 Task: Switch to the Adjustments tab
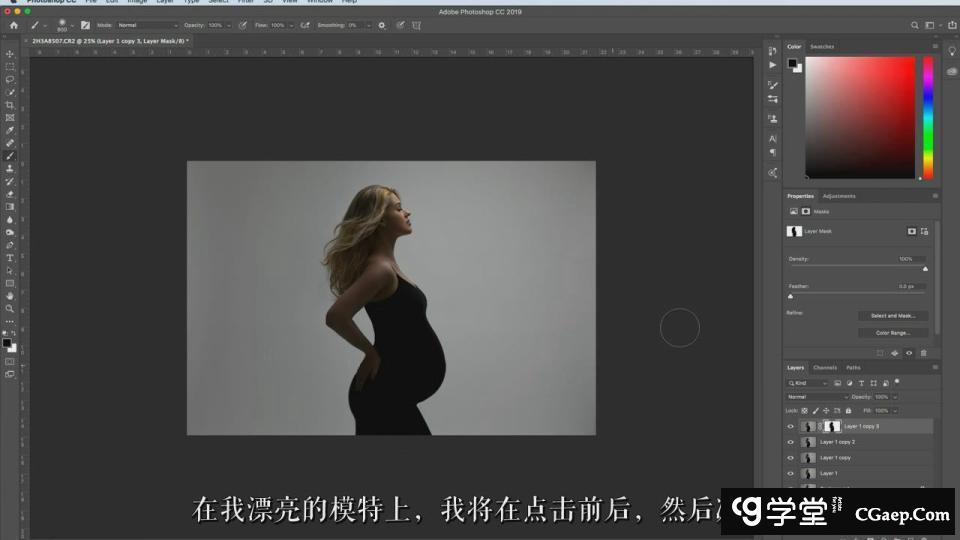point(839,196)
